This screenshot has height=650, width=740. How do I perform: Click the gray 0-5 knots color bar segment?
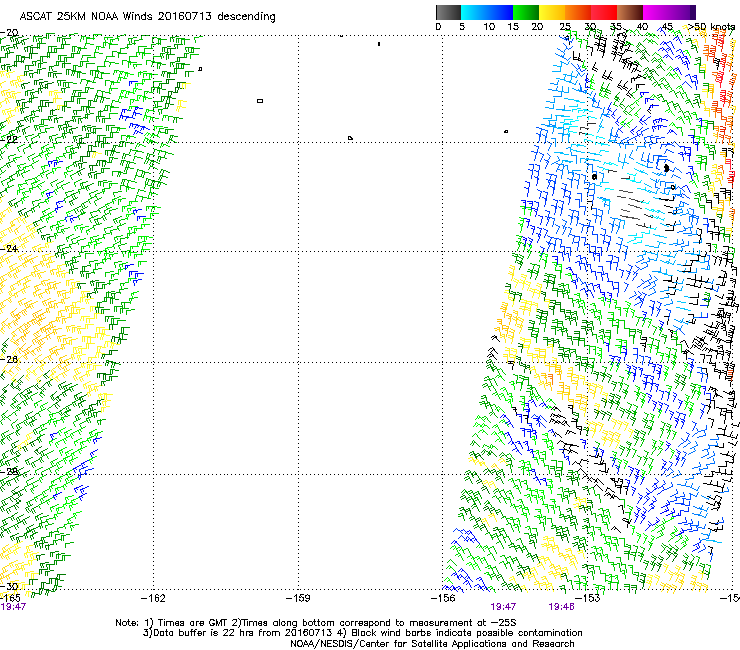coord(448,12)
